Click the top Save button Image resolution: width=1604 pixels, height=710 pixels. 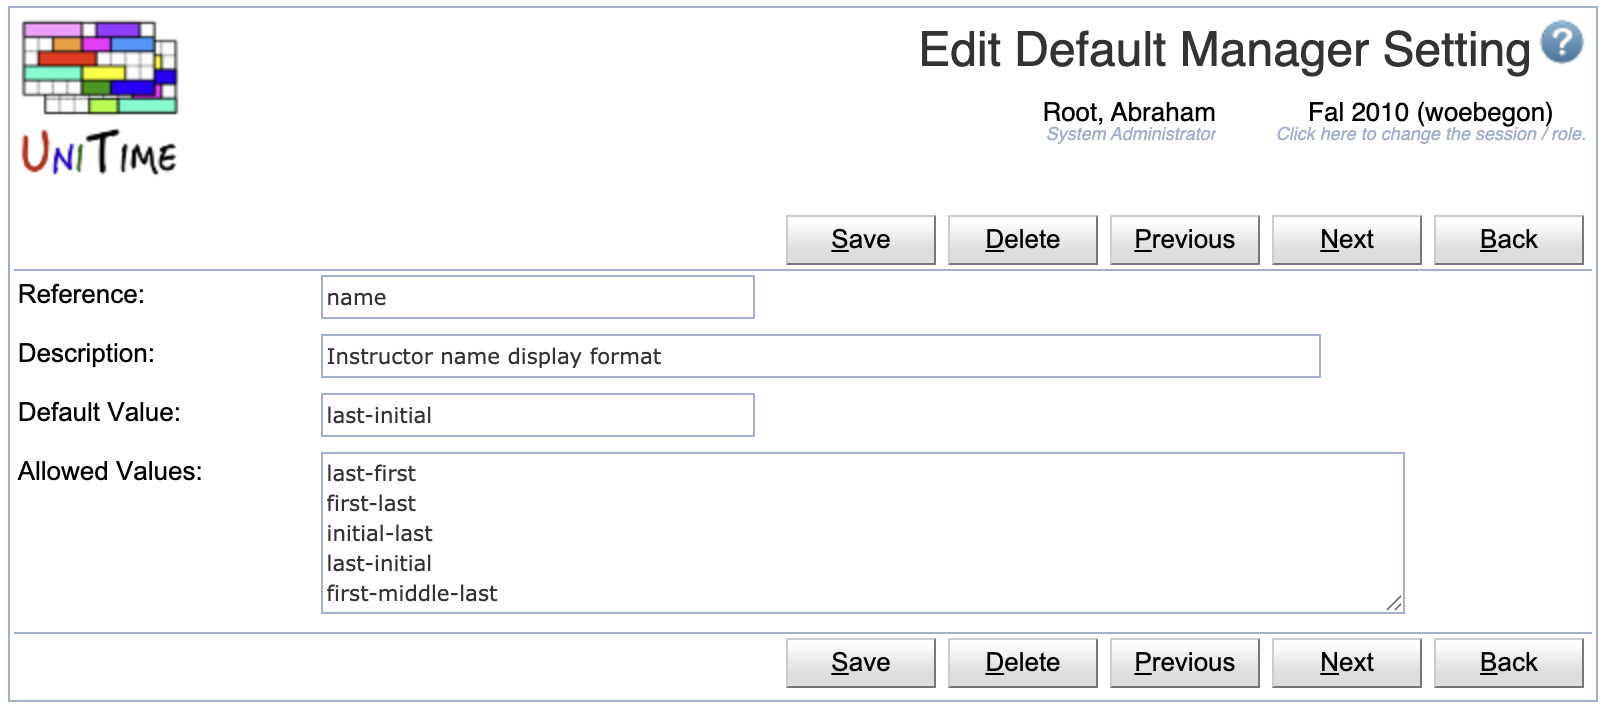click(861, 240)
